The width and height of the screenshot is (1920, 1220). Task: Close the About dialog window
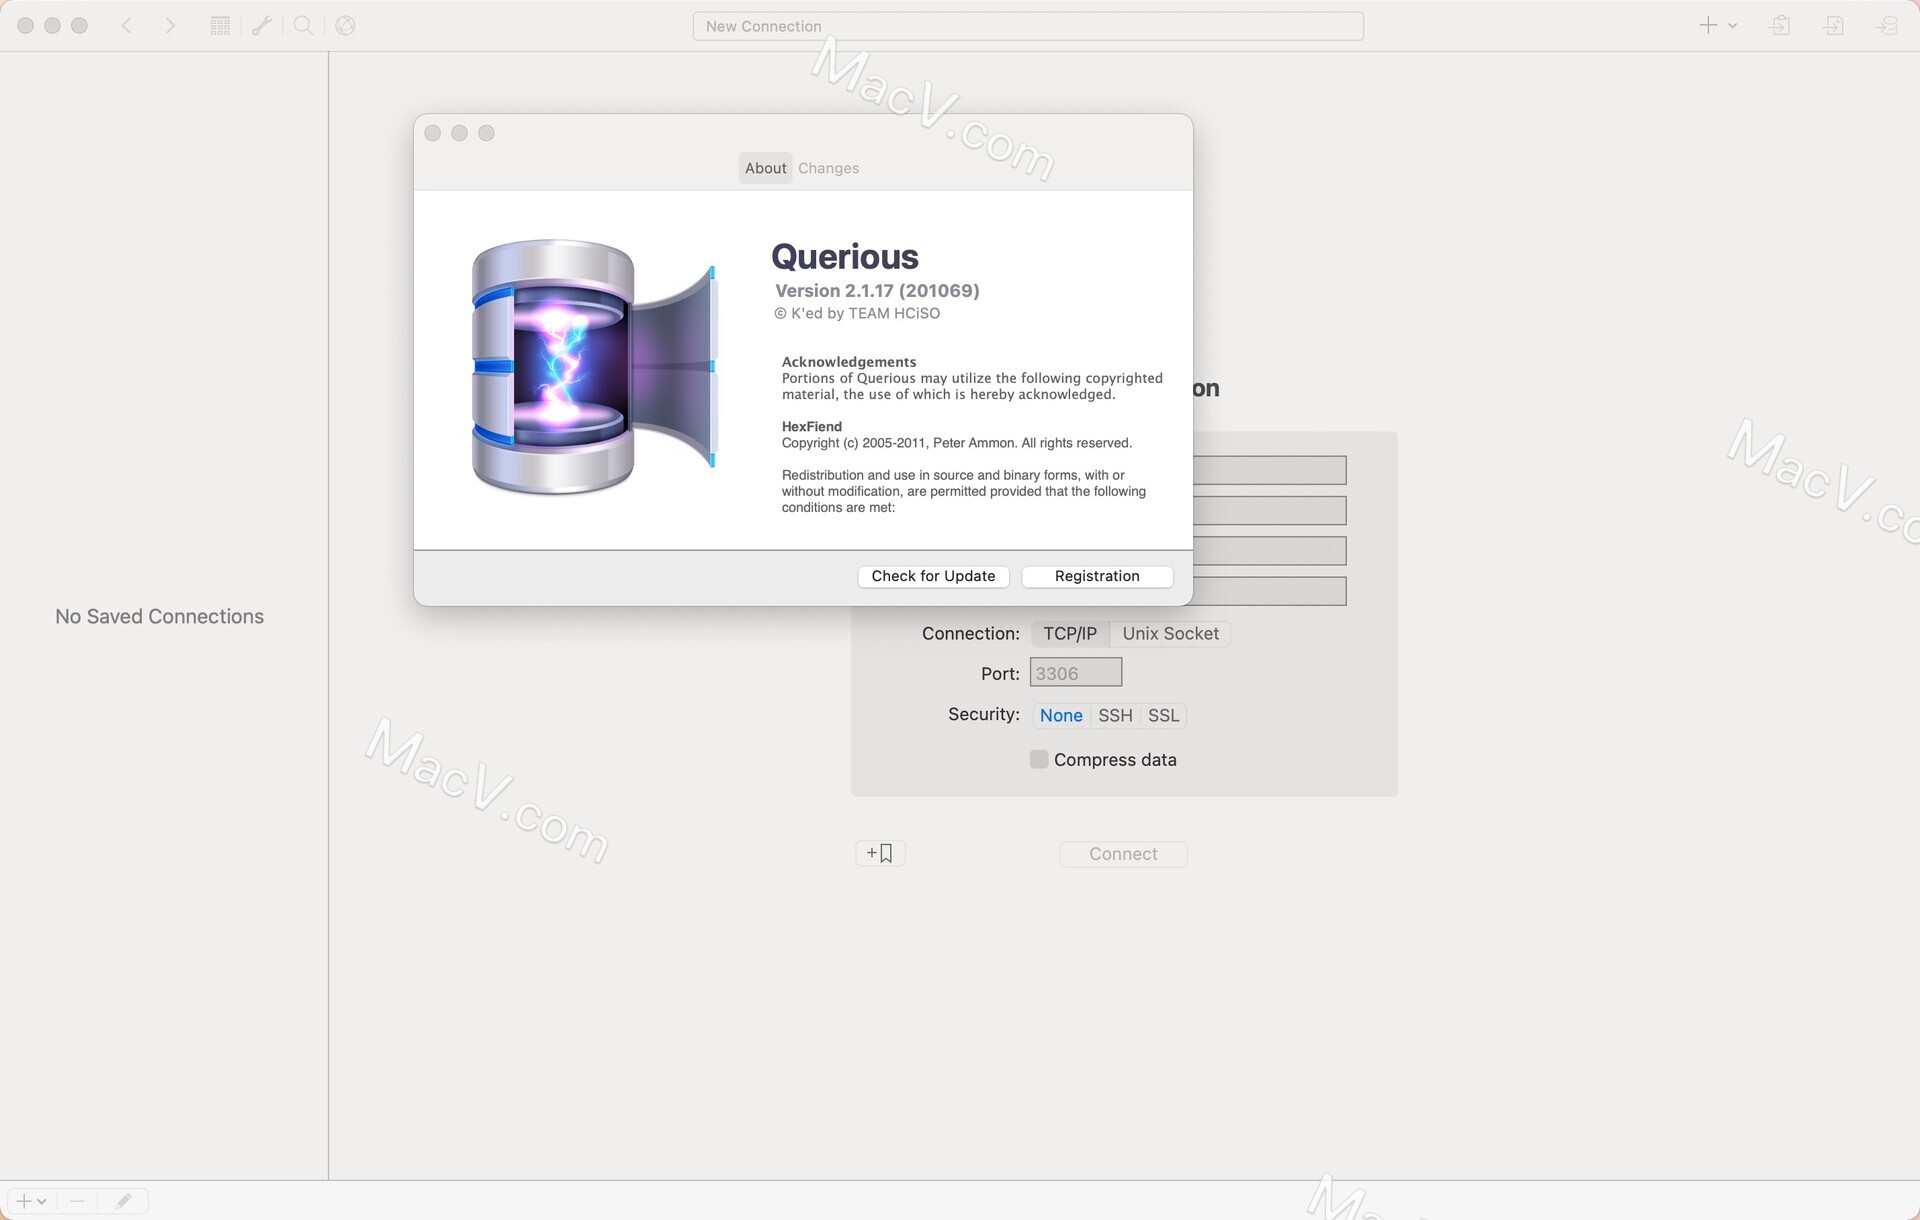[433, 133]
